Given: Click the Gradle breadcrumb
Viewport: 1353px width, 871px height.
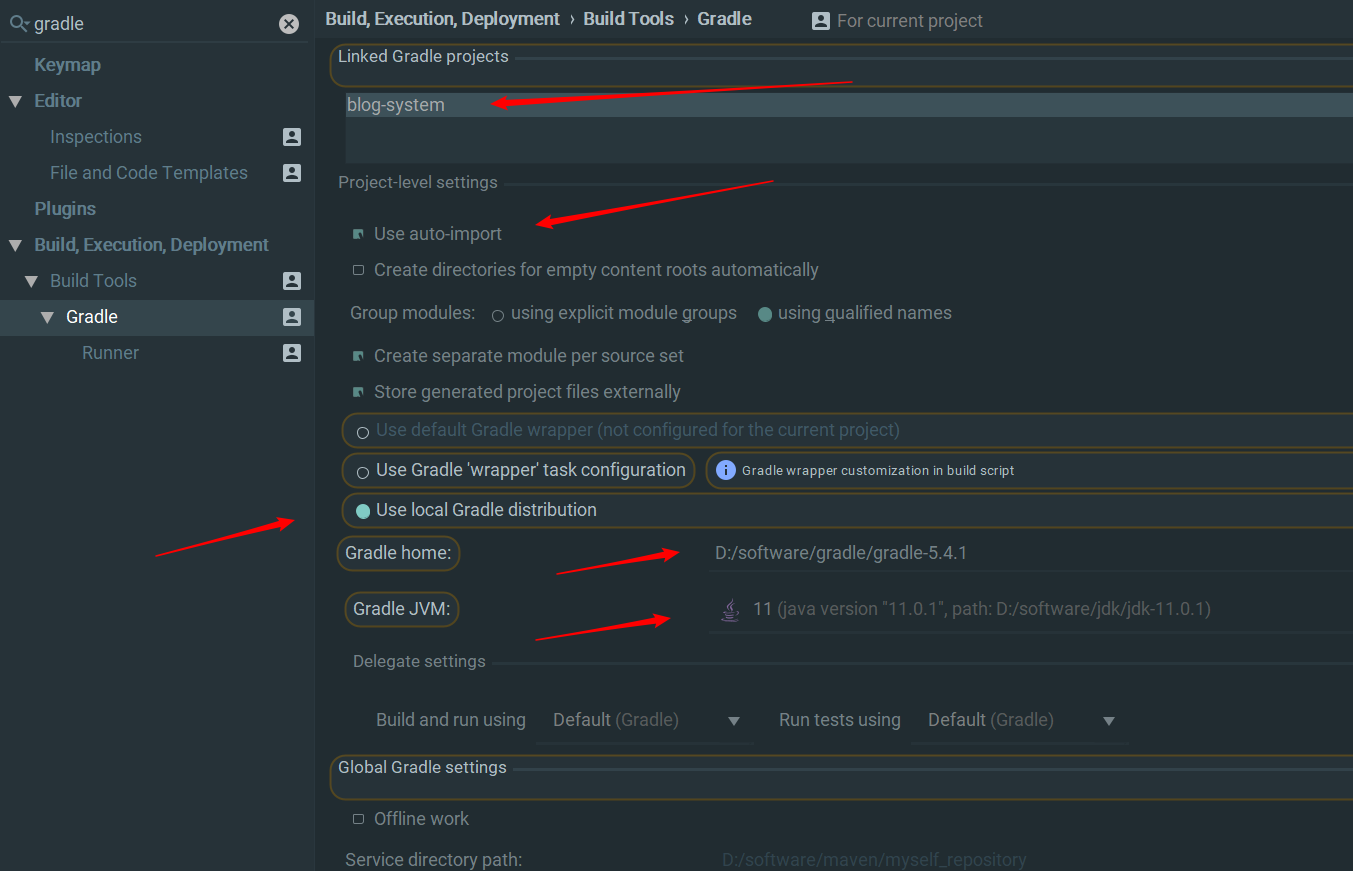Looking at the screenshot, I should click(725, 19).
